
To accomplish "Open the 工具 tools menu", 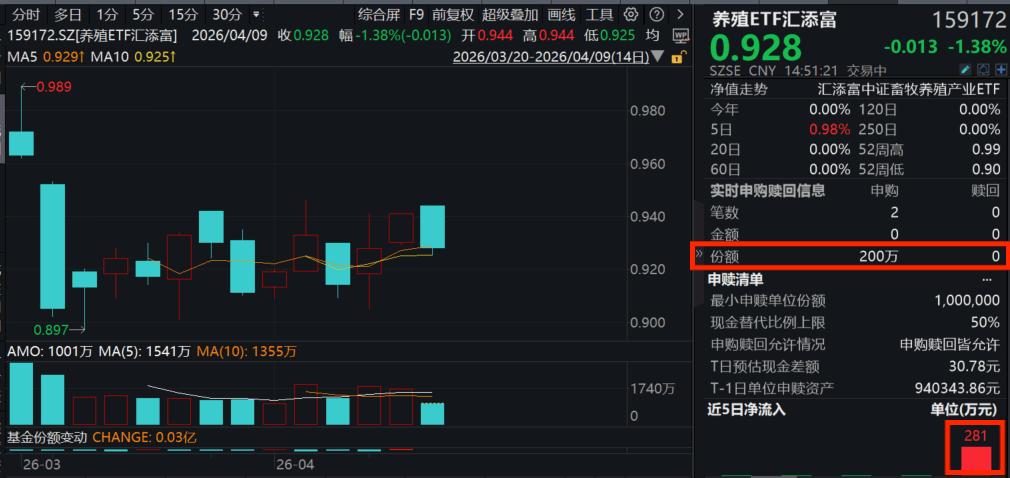I will coord(599,15).
